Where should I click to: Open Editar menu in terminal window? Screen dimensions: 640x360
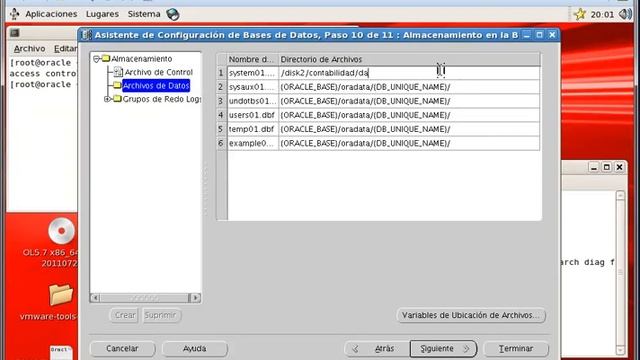click(x=65, y=49)
